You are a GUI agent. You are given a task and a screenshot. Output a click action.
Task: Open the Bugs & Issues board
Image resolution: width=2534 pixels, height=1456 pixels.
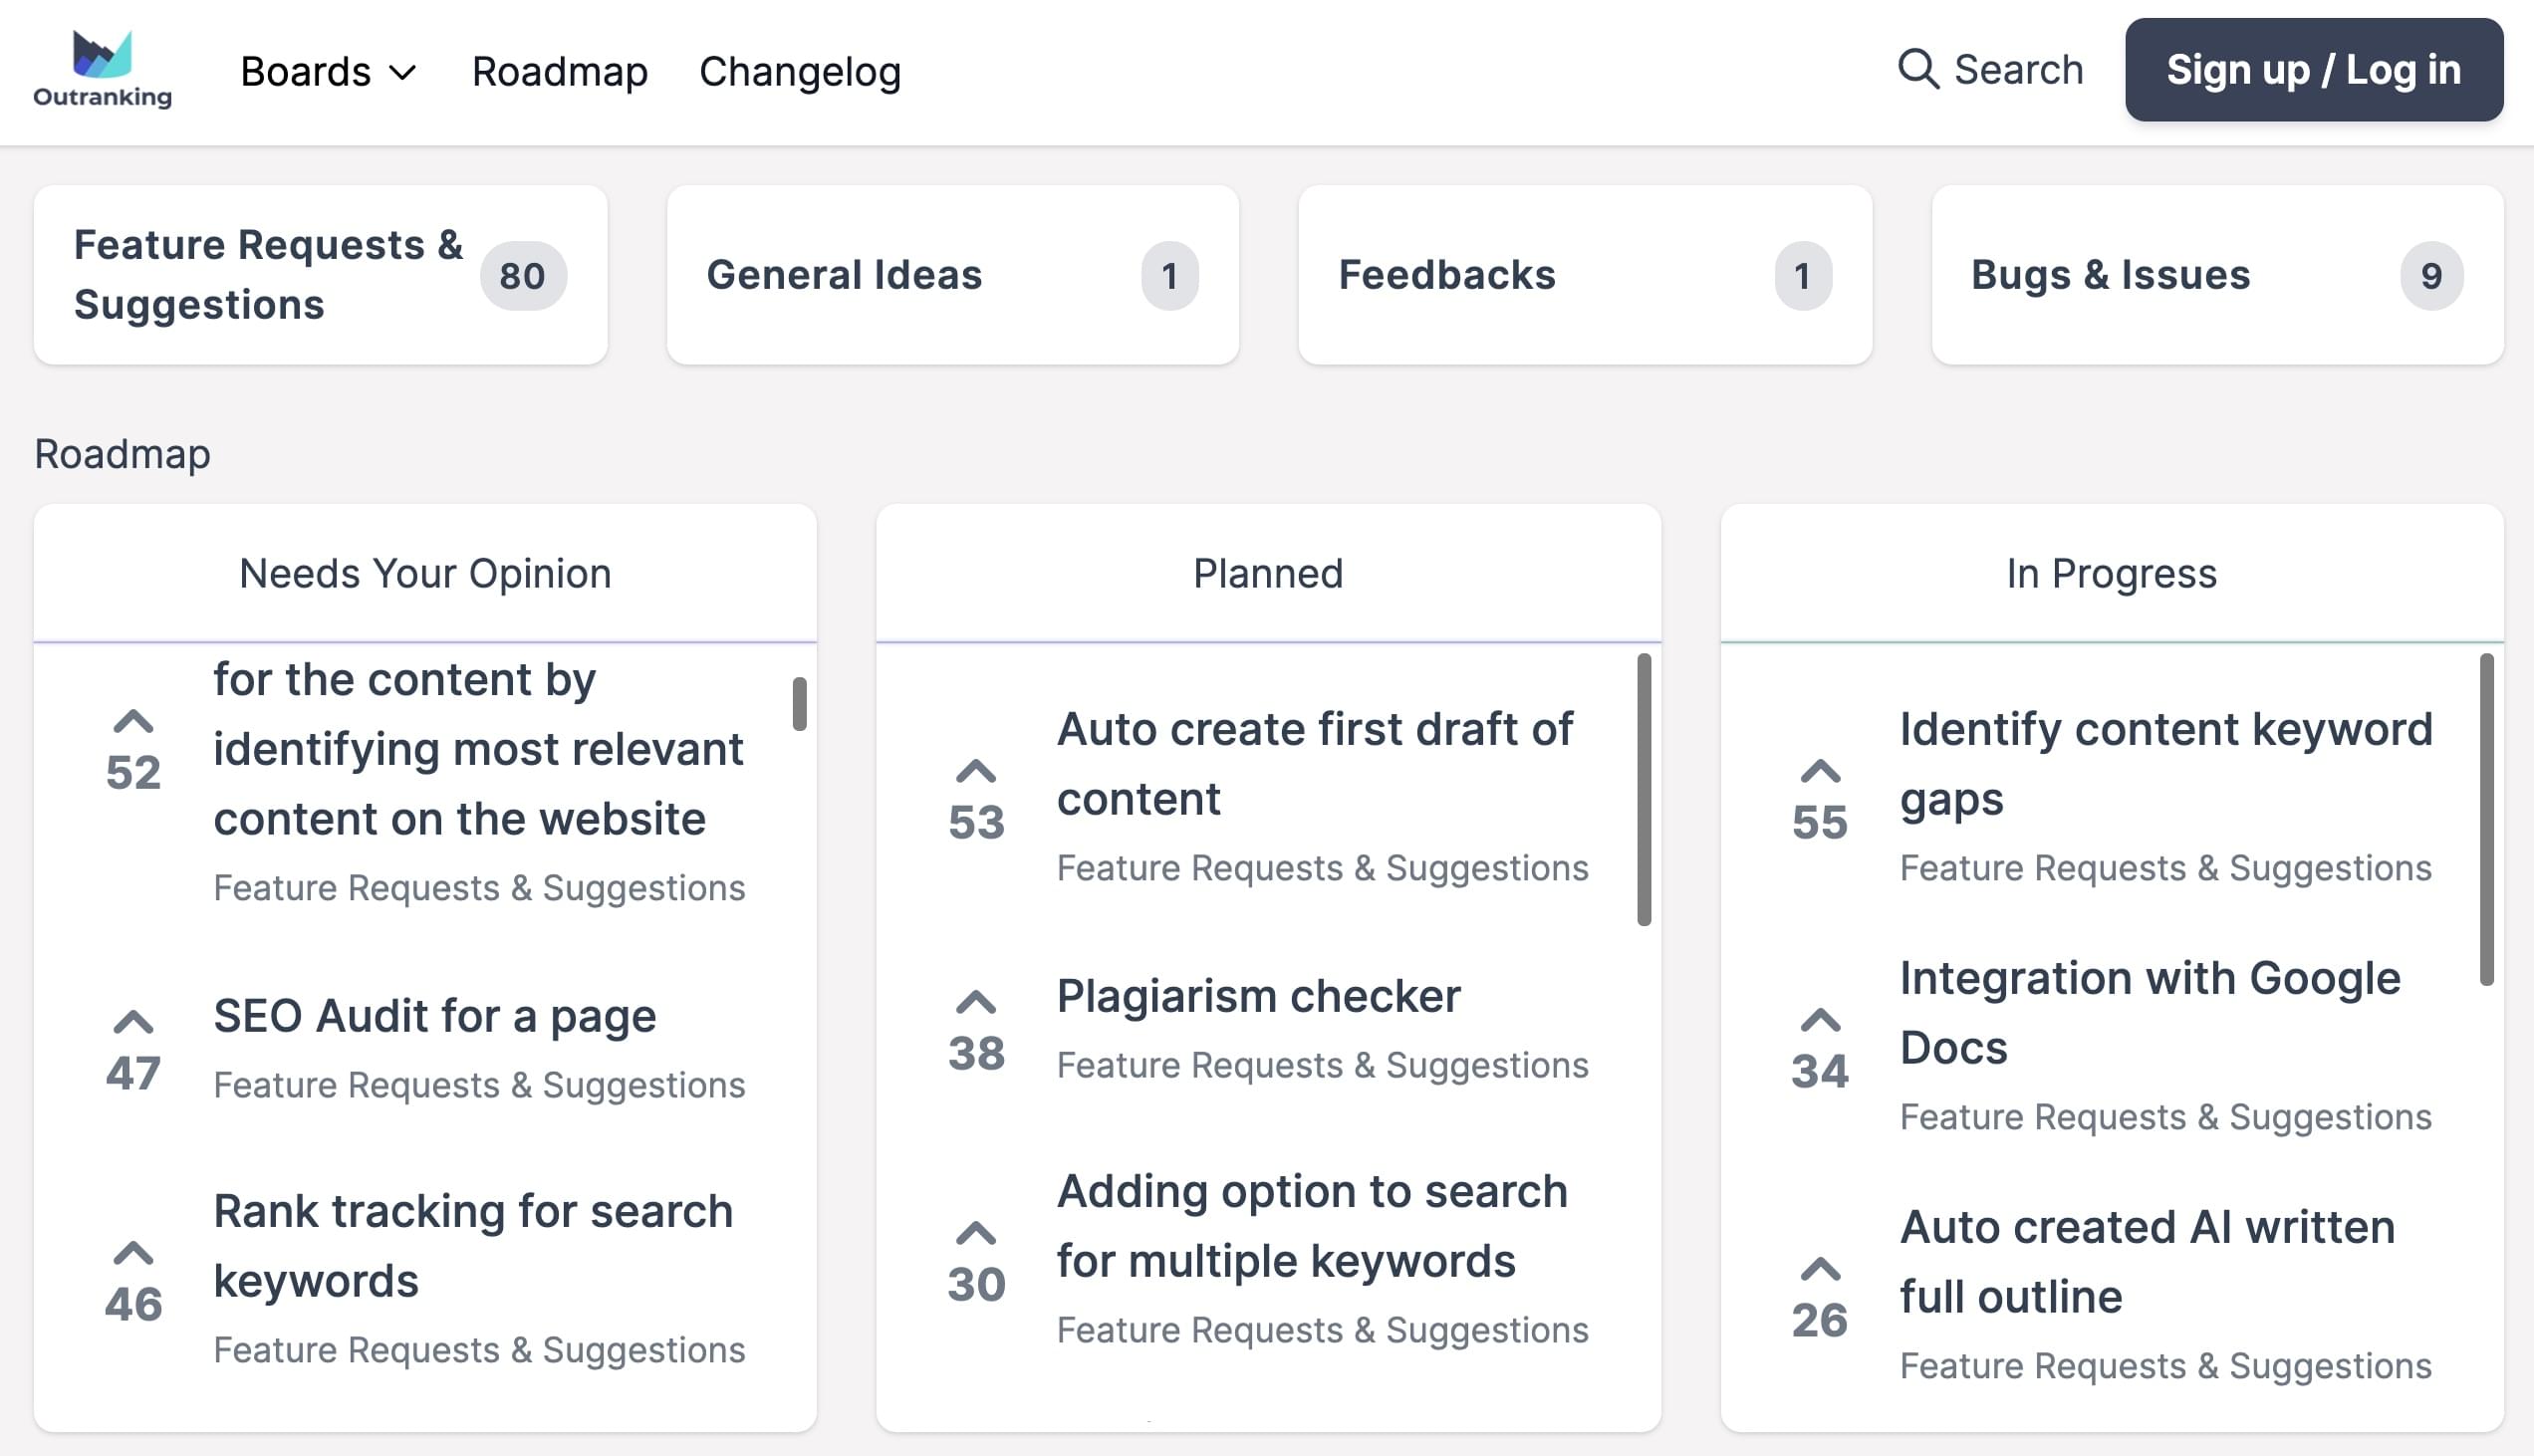(x=2216, y=275)
